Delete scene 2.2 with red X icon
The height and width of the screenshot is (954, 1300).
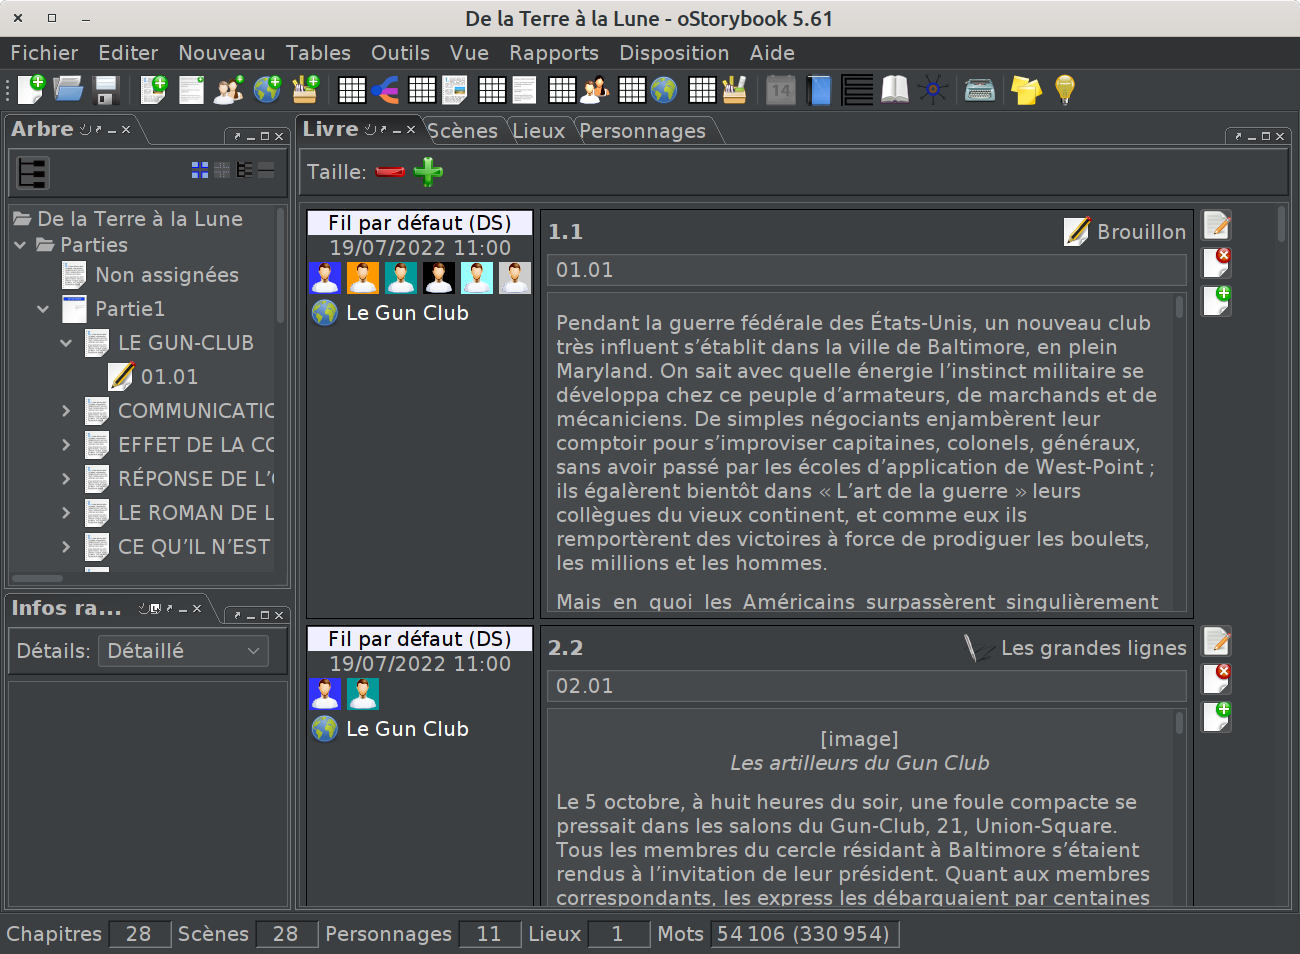pos(1217,679)
